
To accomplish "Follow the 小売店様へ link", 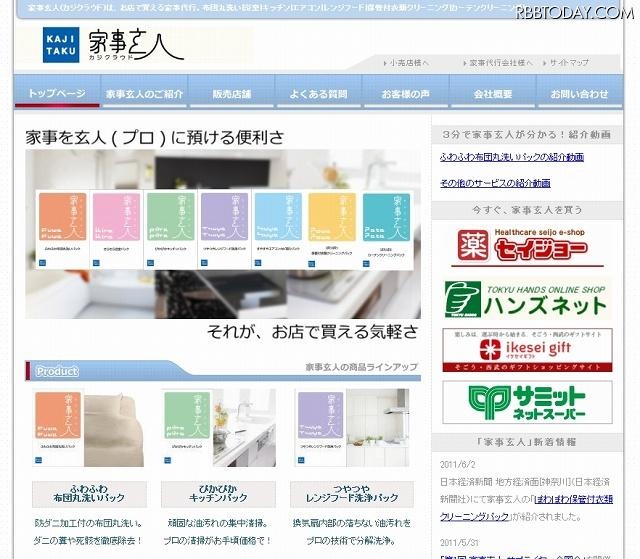I will [410, 63].
